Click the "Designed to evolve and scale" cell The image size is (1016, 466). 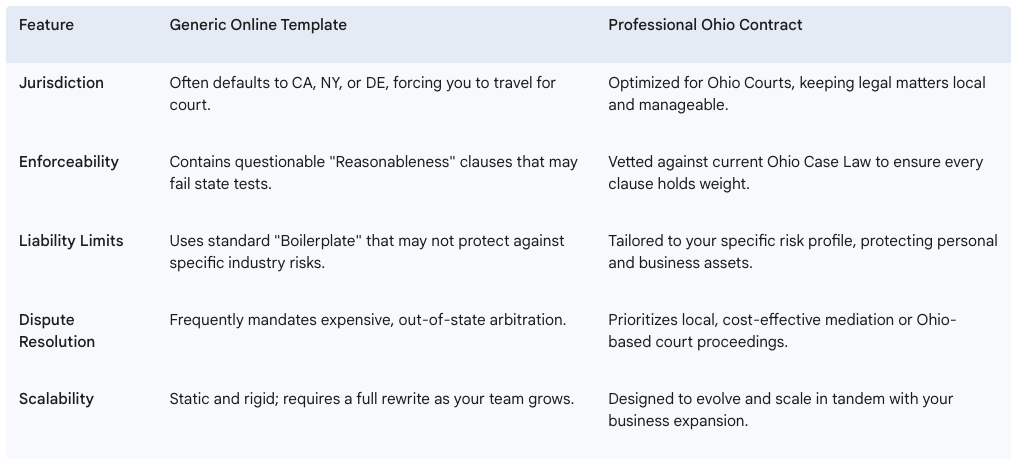(x=780, y=409)
